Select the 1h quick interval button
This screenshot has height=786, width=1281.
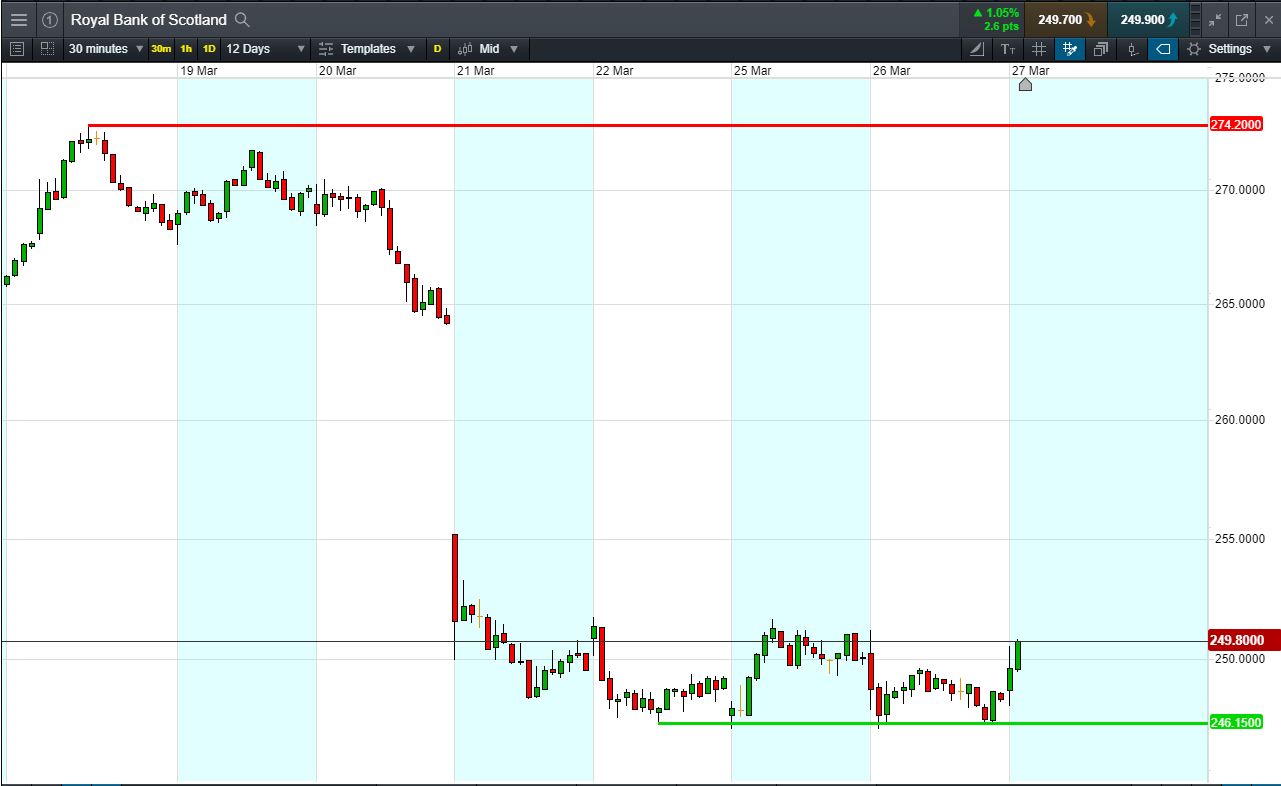186,49
